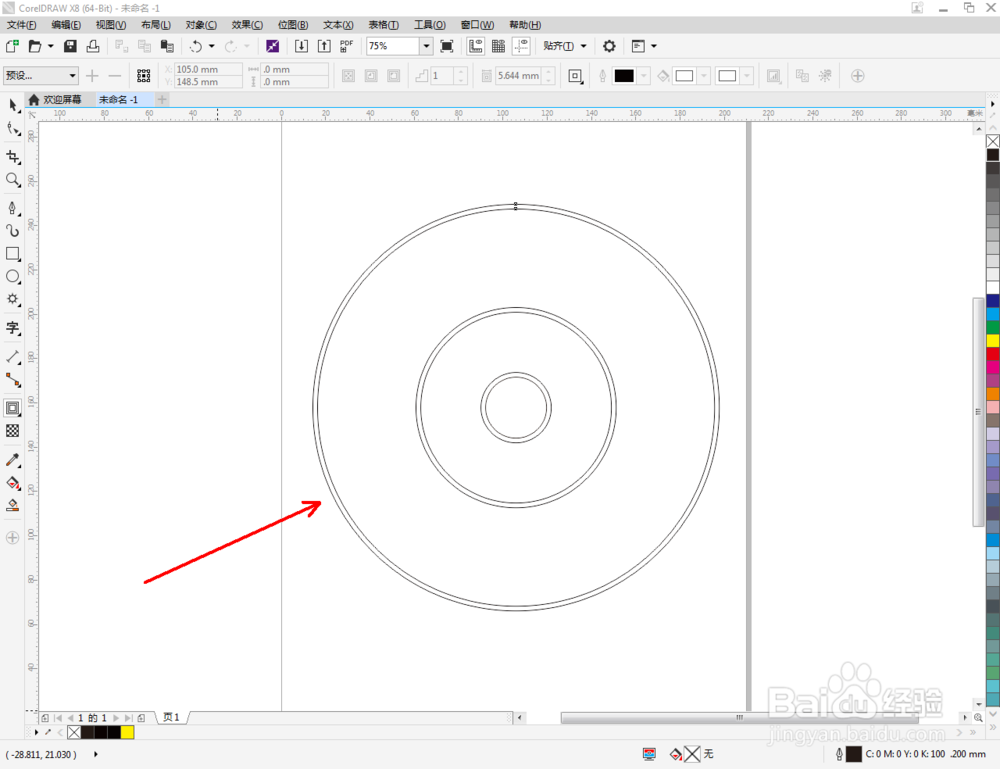Click the copy contour properties button
The image size is (1000, 769).
pos(802,76)
